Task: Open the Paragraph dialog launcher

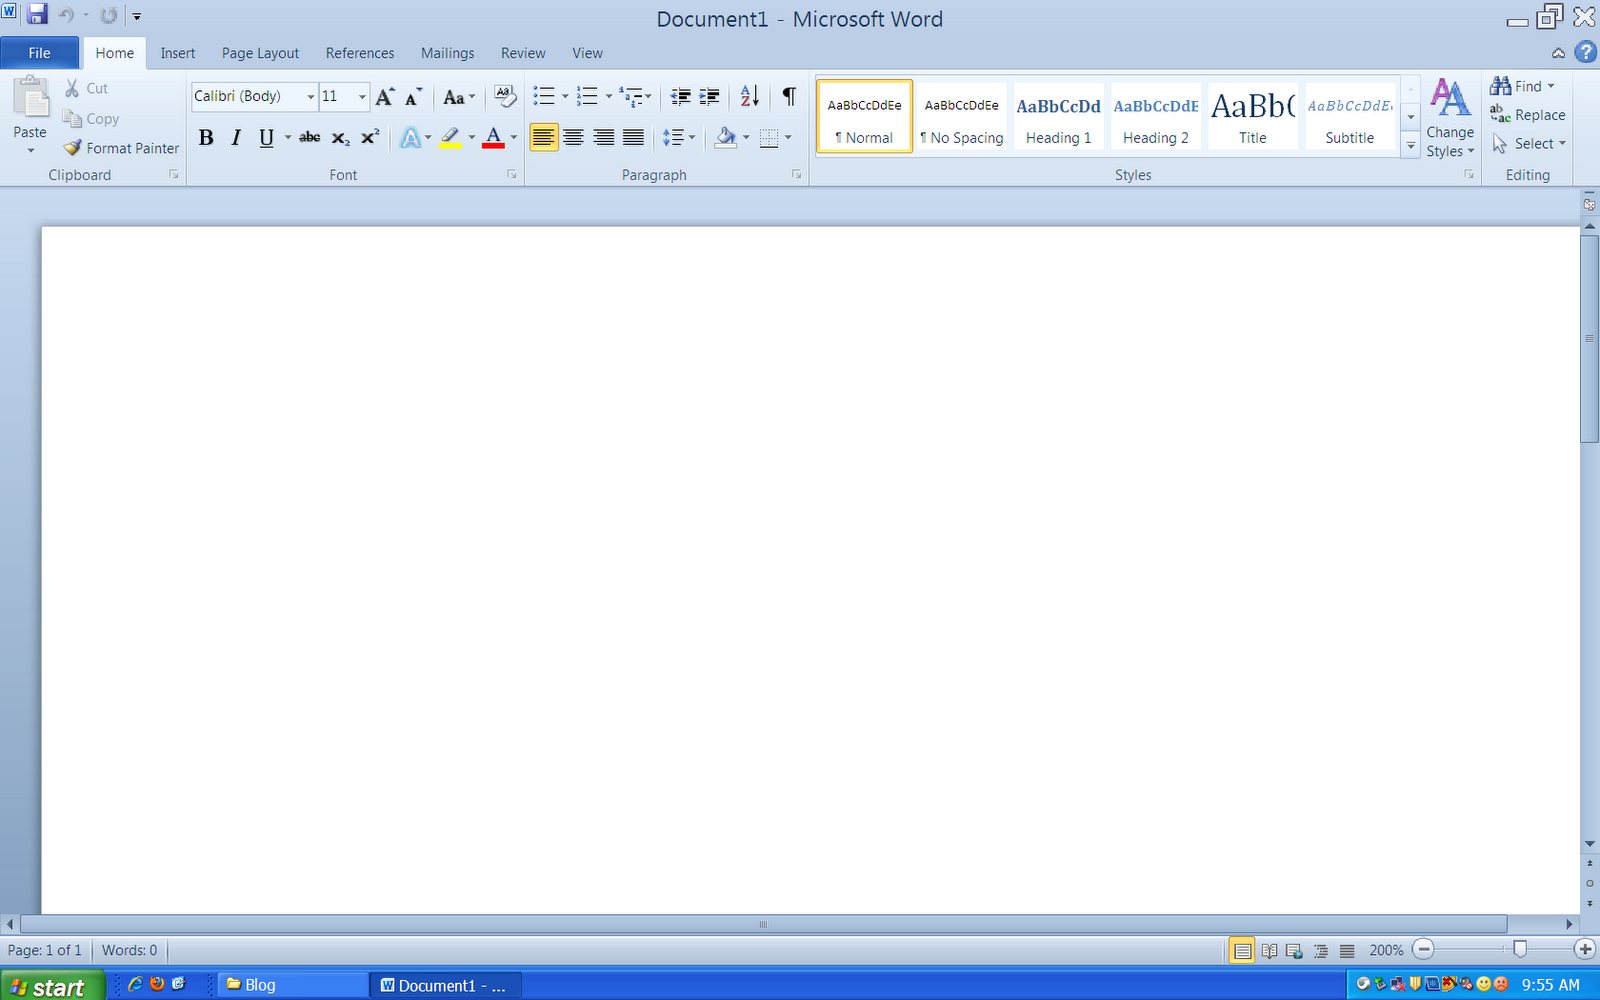Action: [x=797, y=175]
